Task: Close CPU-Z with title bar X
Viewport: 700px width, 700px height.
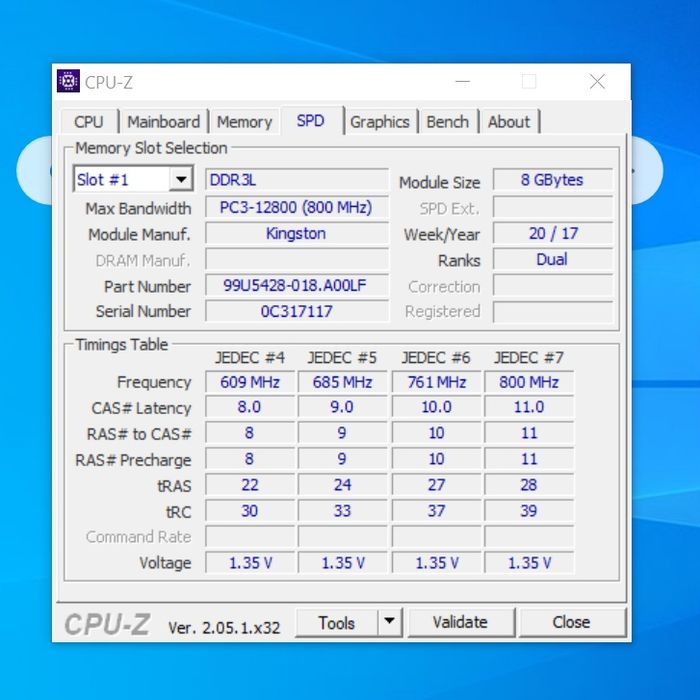Action: pos(597,81)
